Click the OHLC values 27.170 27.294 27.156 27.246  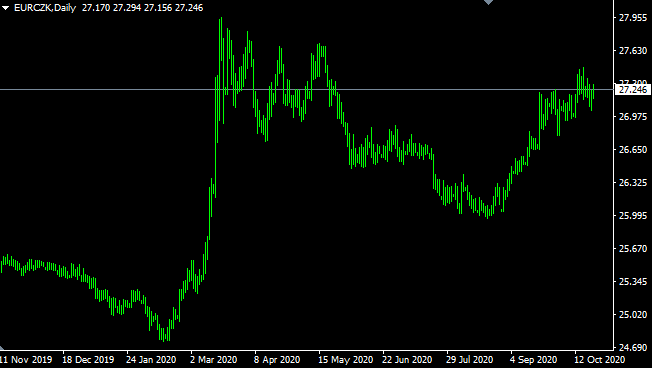pos(143,8)
